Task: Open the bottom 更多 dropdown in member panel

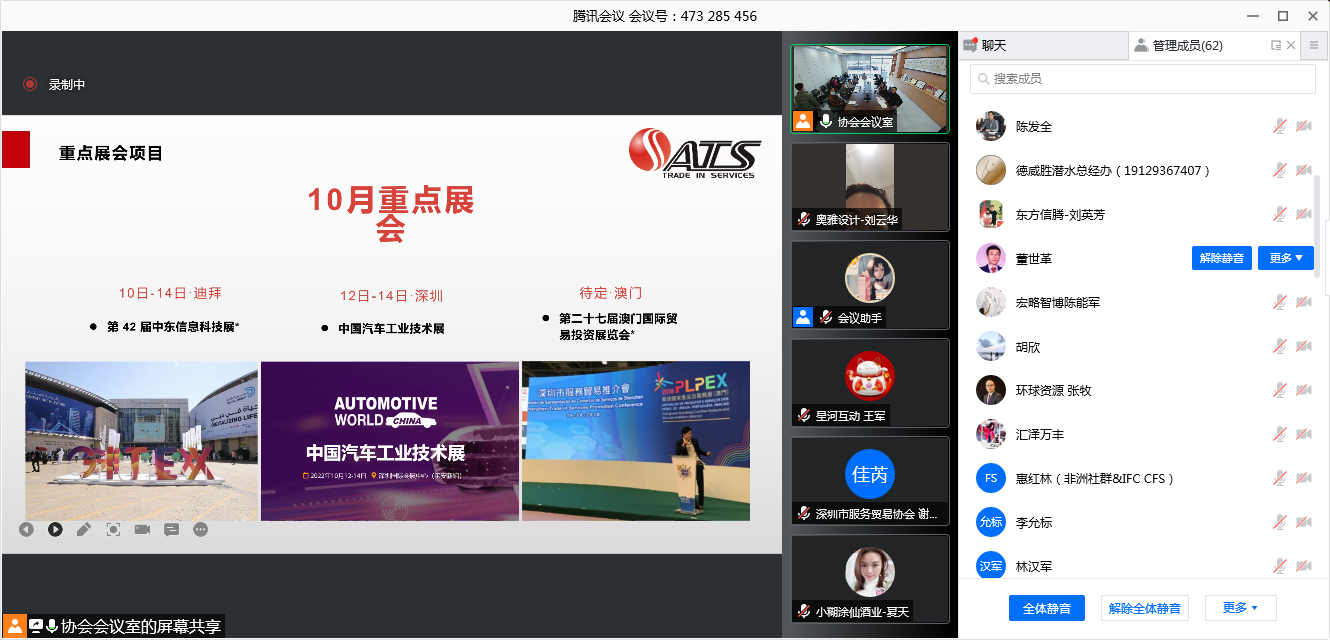Action: point(1240,608)
